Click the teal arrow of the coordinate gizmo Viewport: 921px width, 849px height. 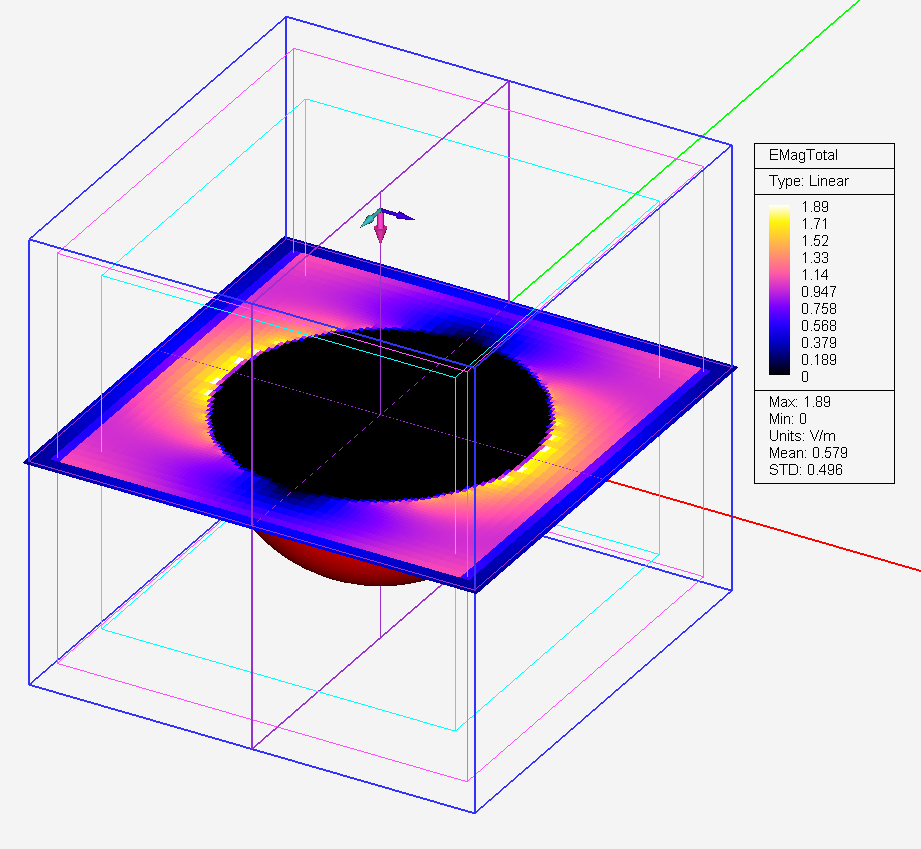coord(368,217)
